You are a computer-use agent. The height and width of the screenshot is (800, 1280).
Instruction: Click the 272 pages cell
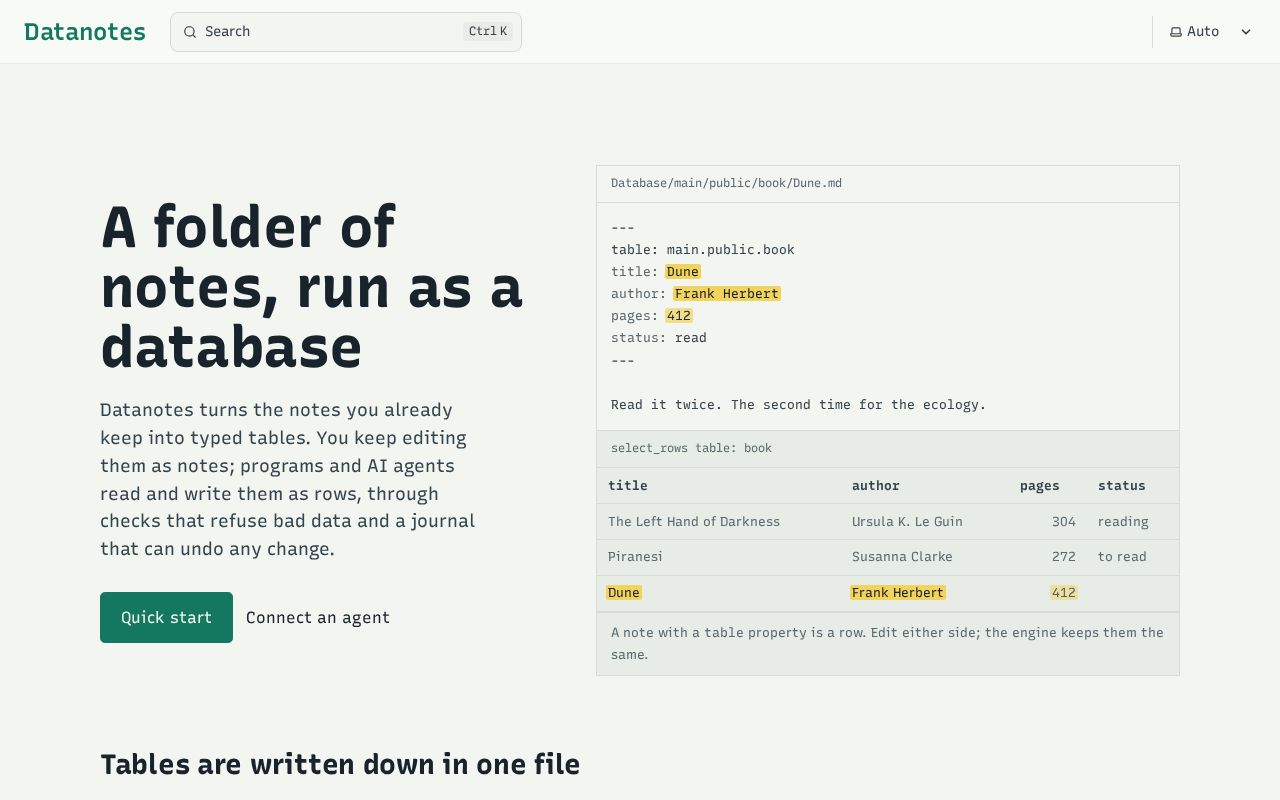tap(1064, 557)
